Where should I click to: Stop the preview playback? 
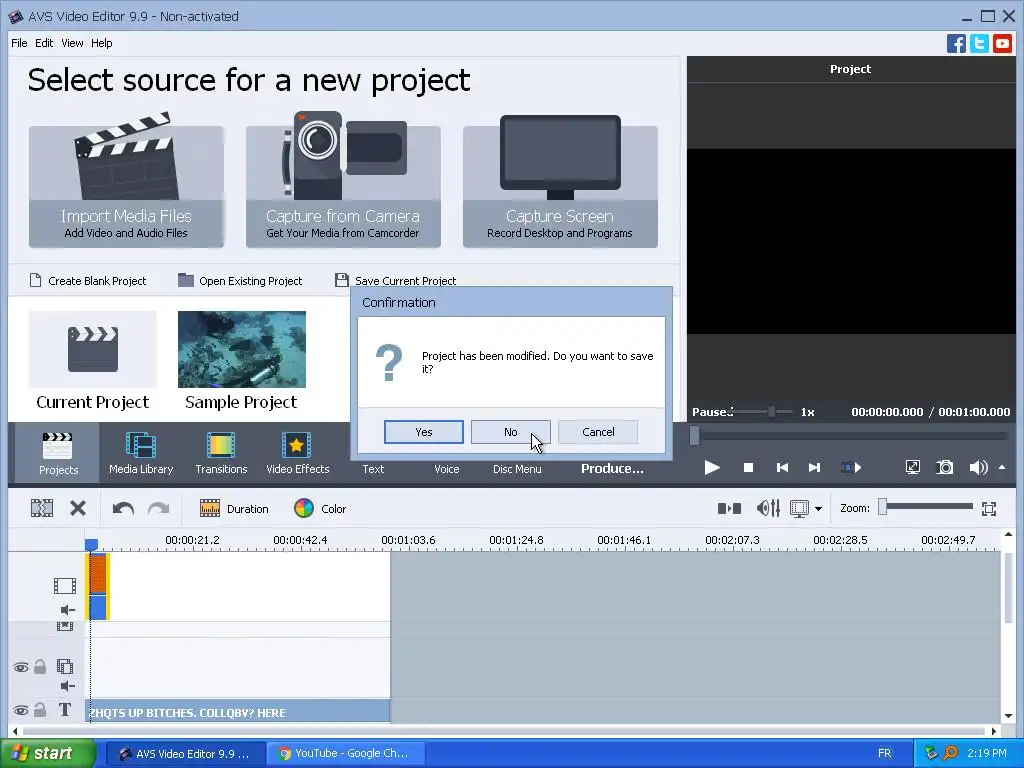[x=748, y=468]
